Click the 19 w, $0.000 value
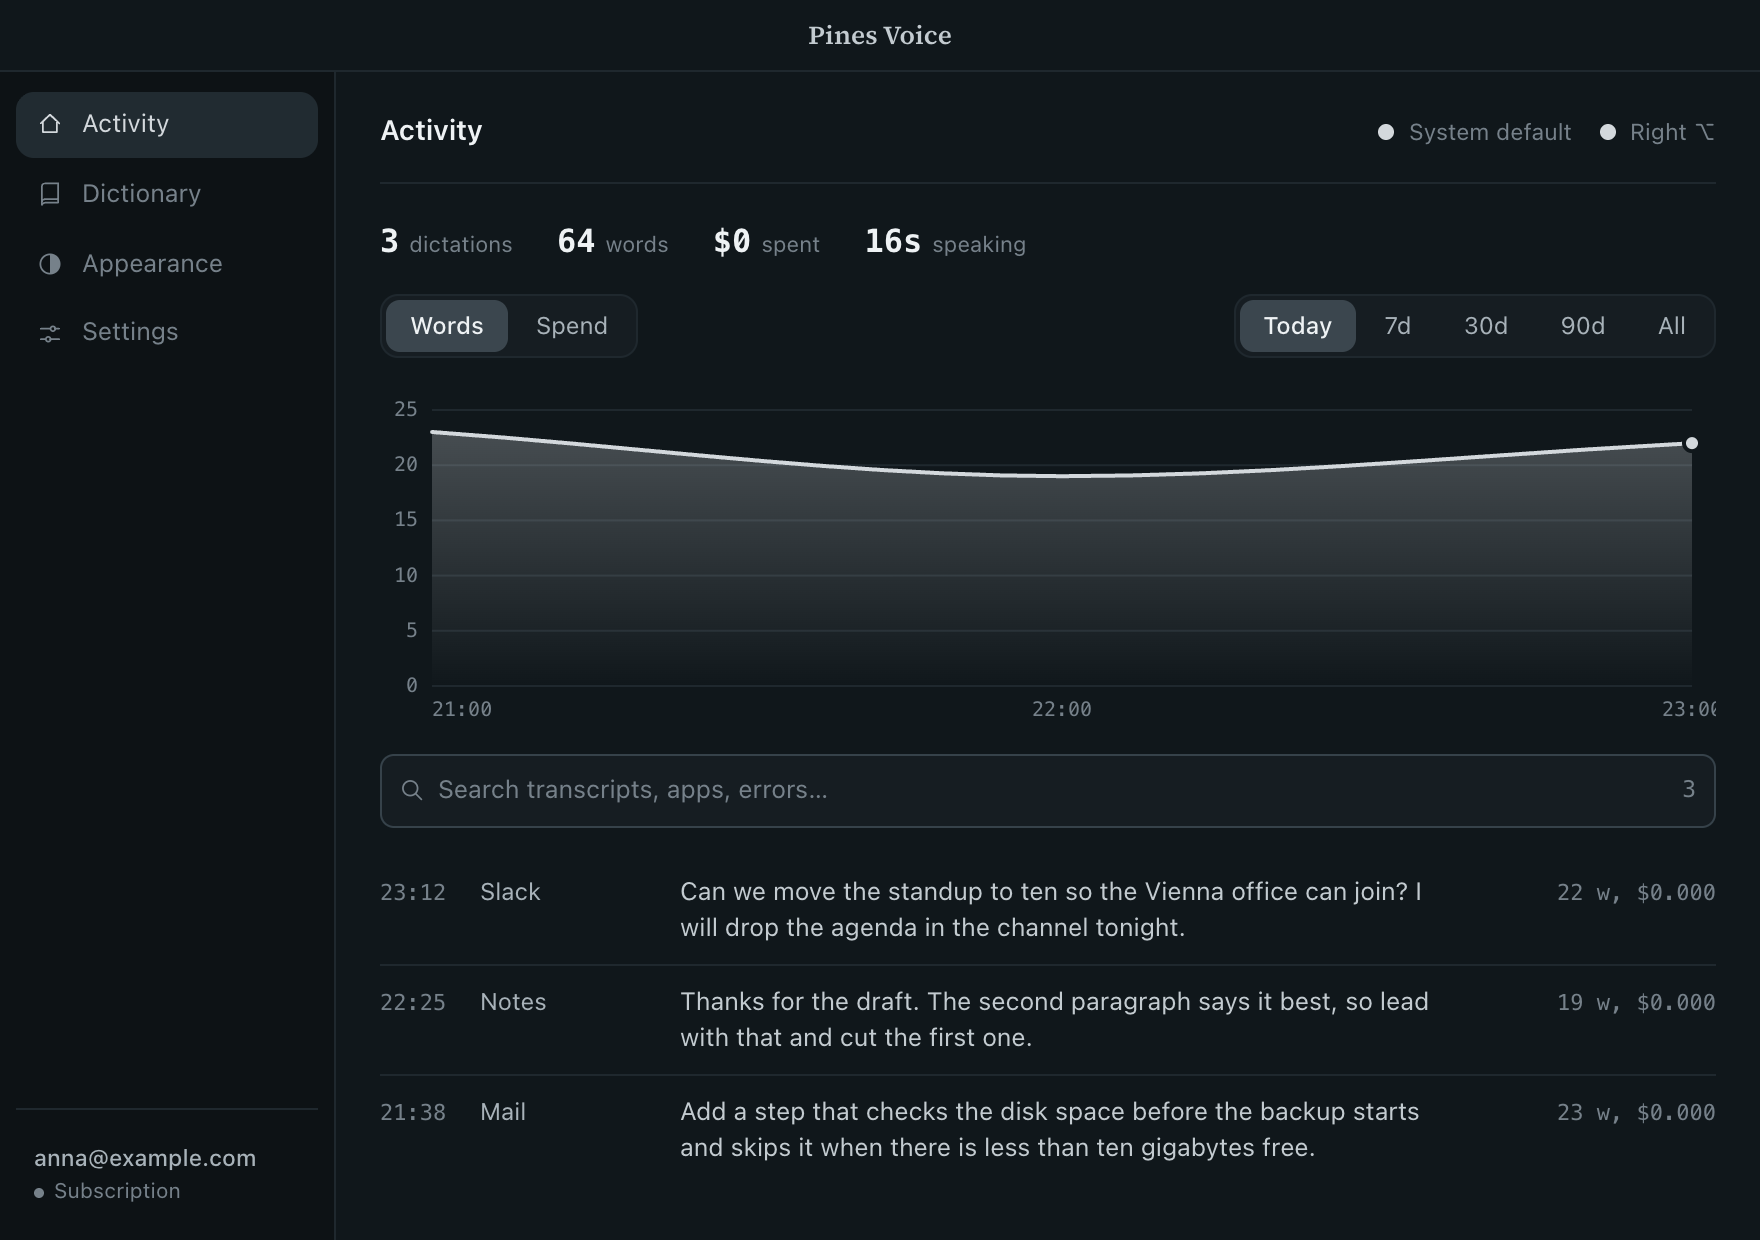The image size is (1760, 1240). [1636, 1002]
